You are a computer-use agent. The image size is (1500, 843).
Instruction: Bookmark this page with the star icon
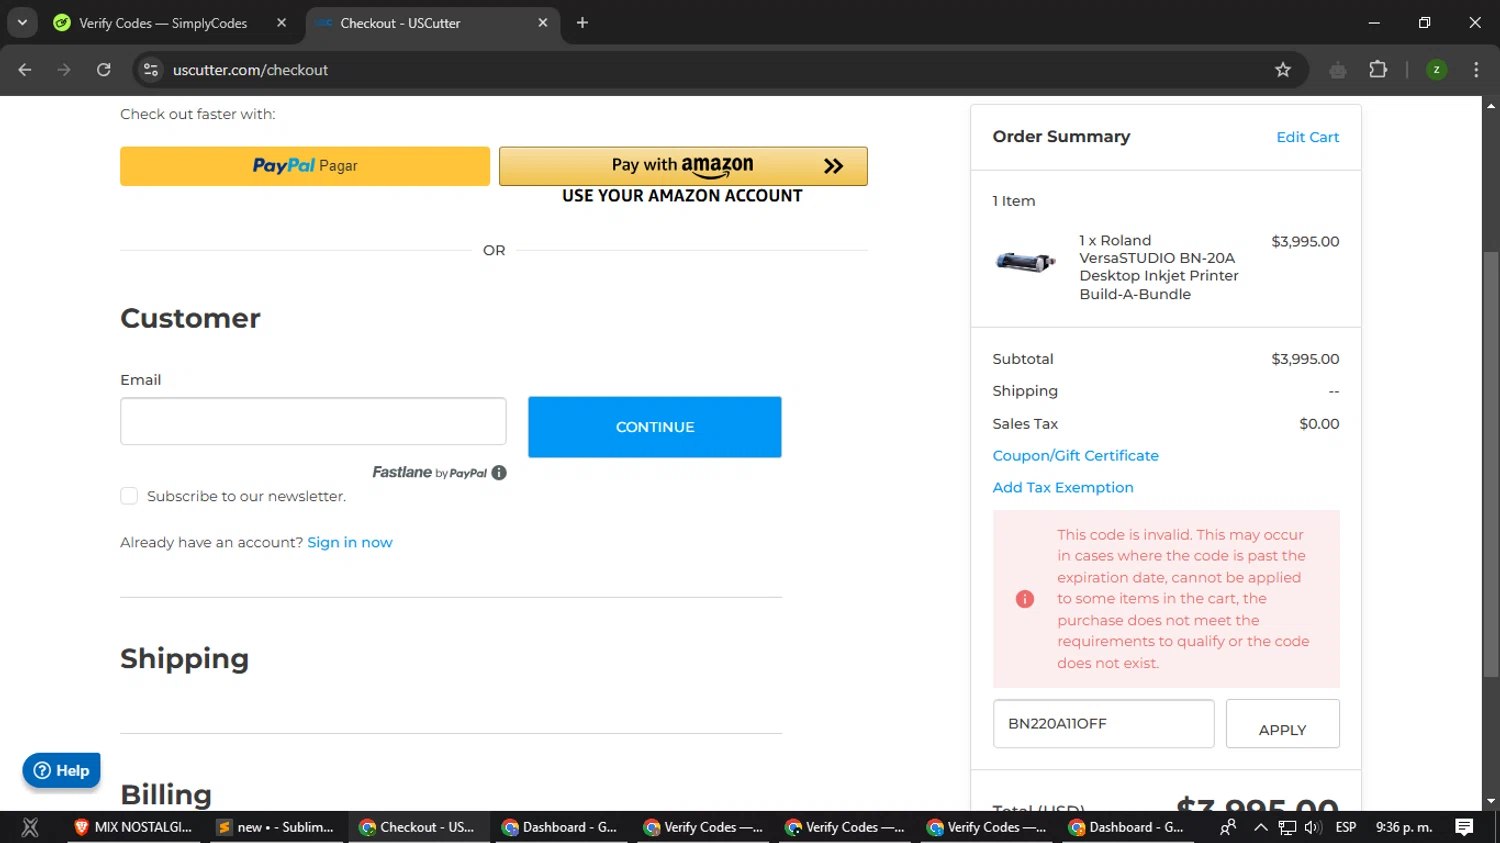tap(1283, 70)
